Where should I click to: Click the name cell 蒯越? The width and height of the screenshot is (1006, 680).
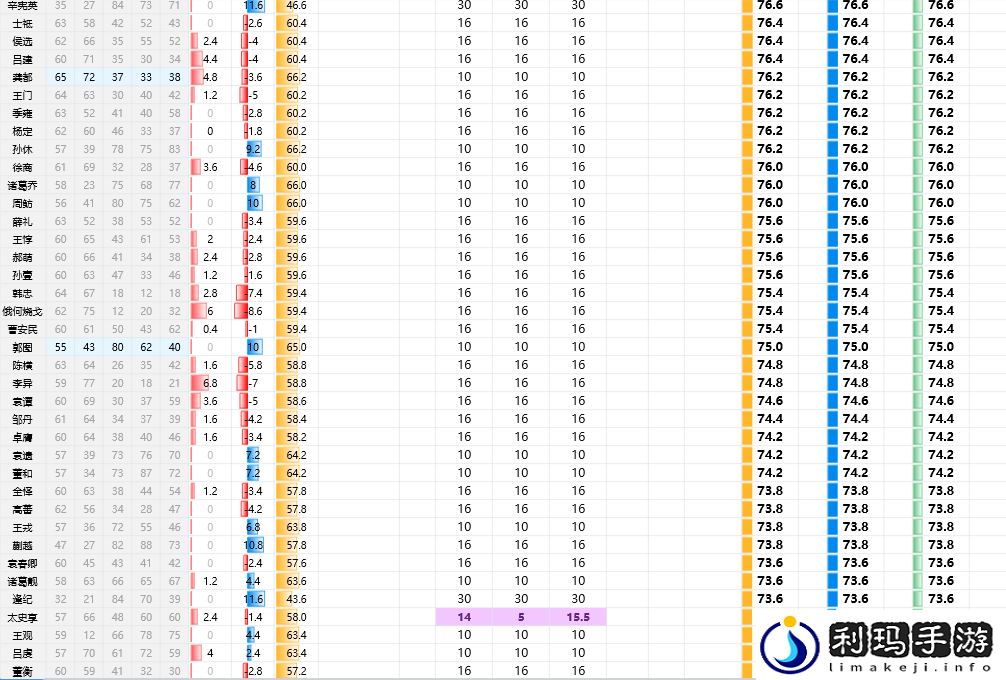[x=22, y=545]
